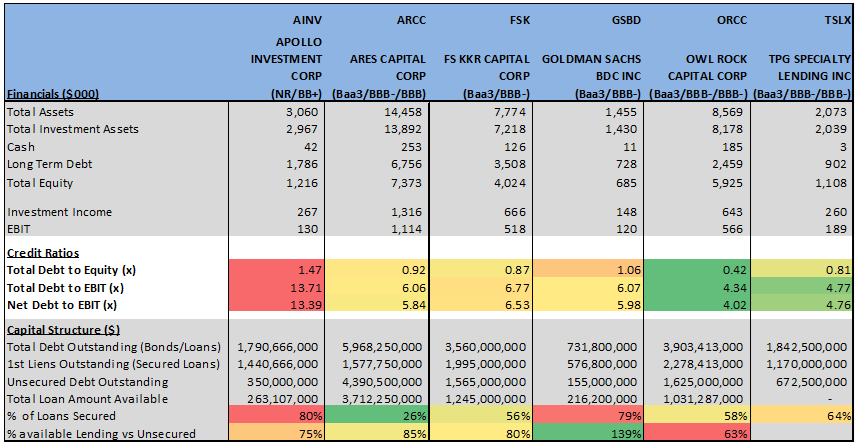Select Total Debt Outstanding (Bonds/Loans) label
859x446 pixels.
[x=114, y=347]
